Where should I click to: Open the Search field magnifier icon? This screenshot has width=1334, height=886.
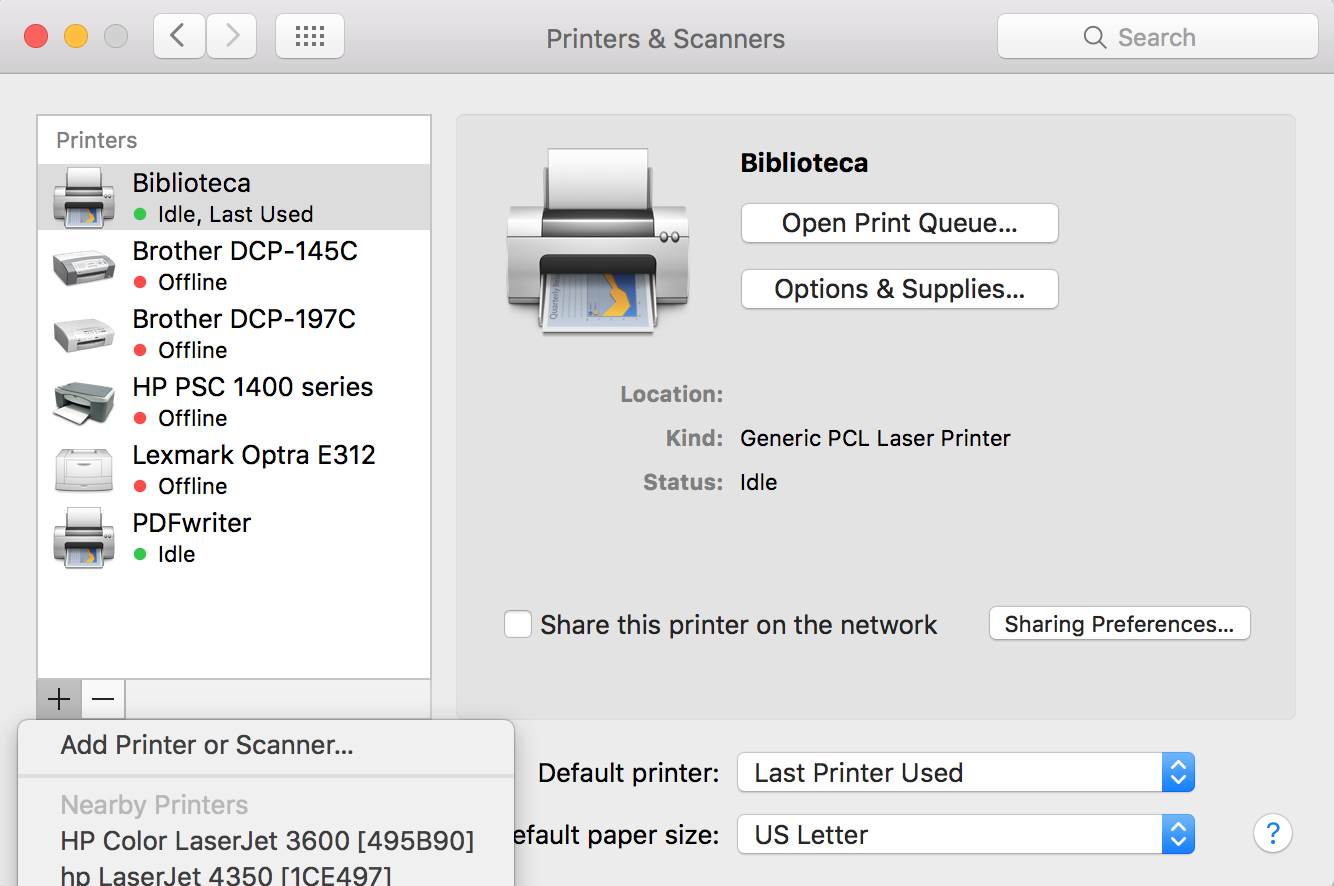(x=1095, y=36)
